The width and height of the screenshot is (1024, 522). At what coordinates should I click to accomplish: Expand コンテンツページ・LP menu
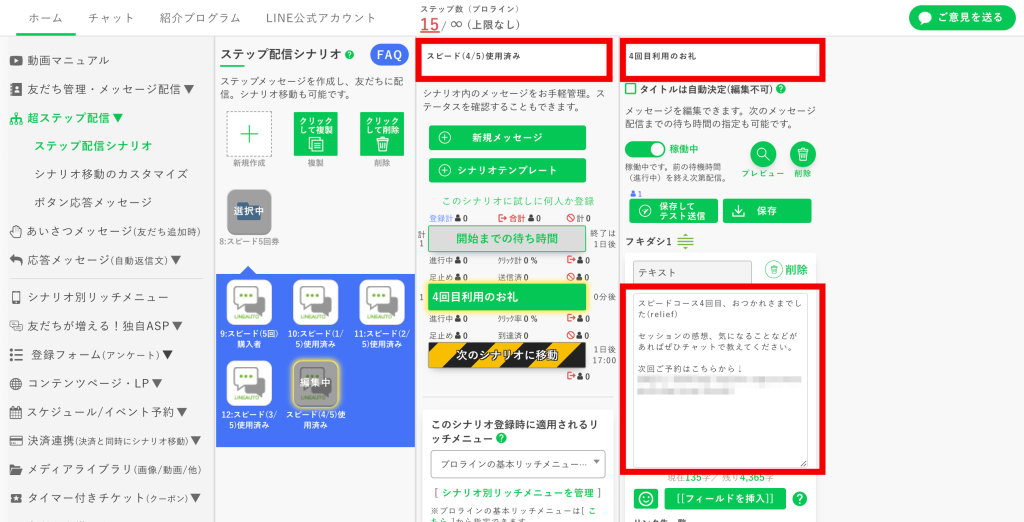86,383
